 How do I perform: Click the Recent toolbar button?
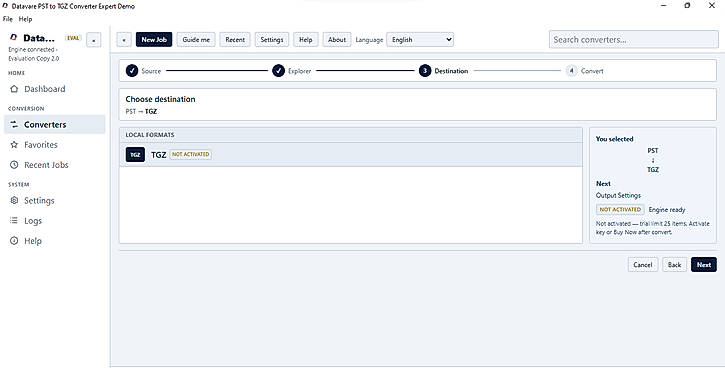coord(235,40)
